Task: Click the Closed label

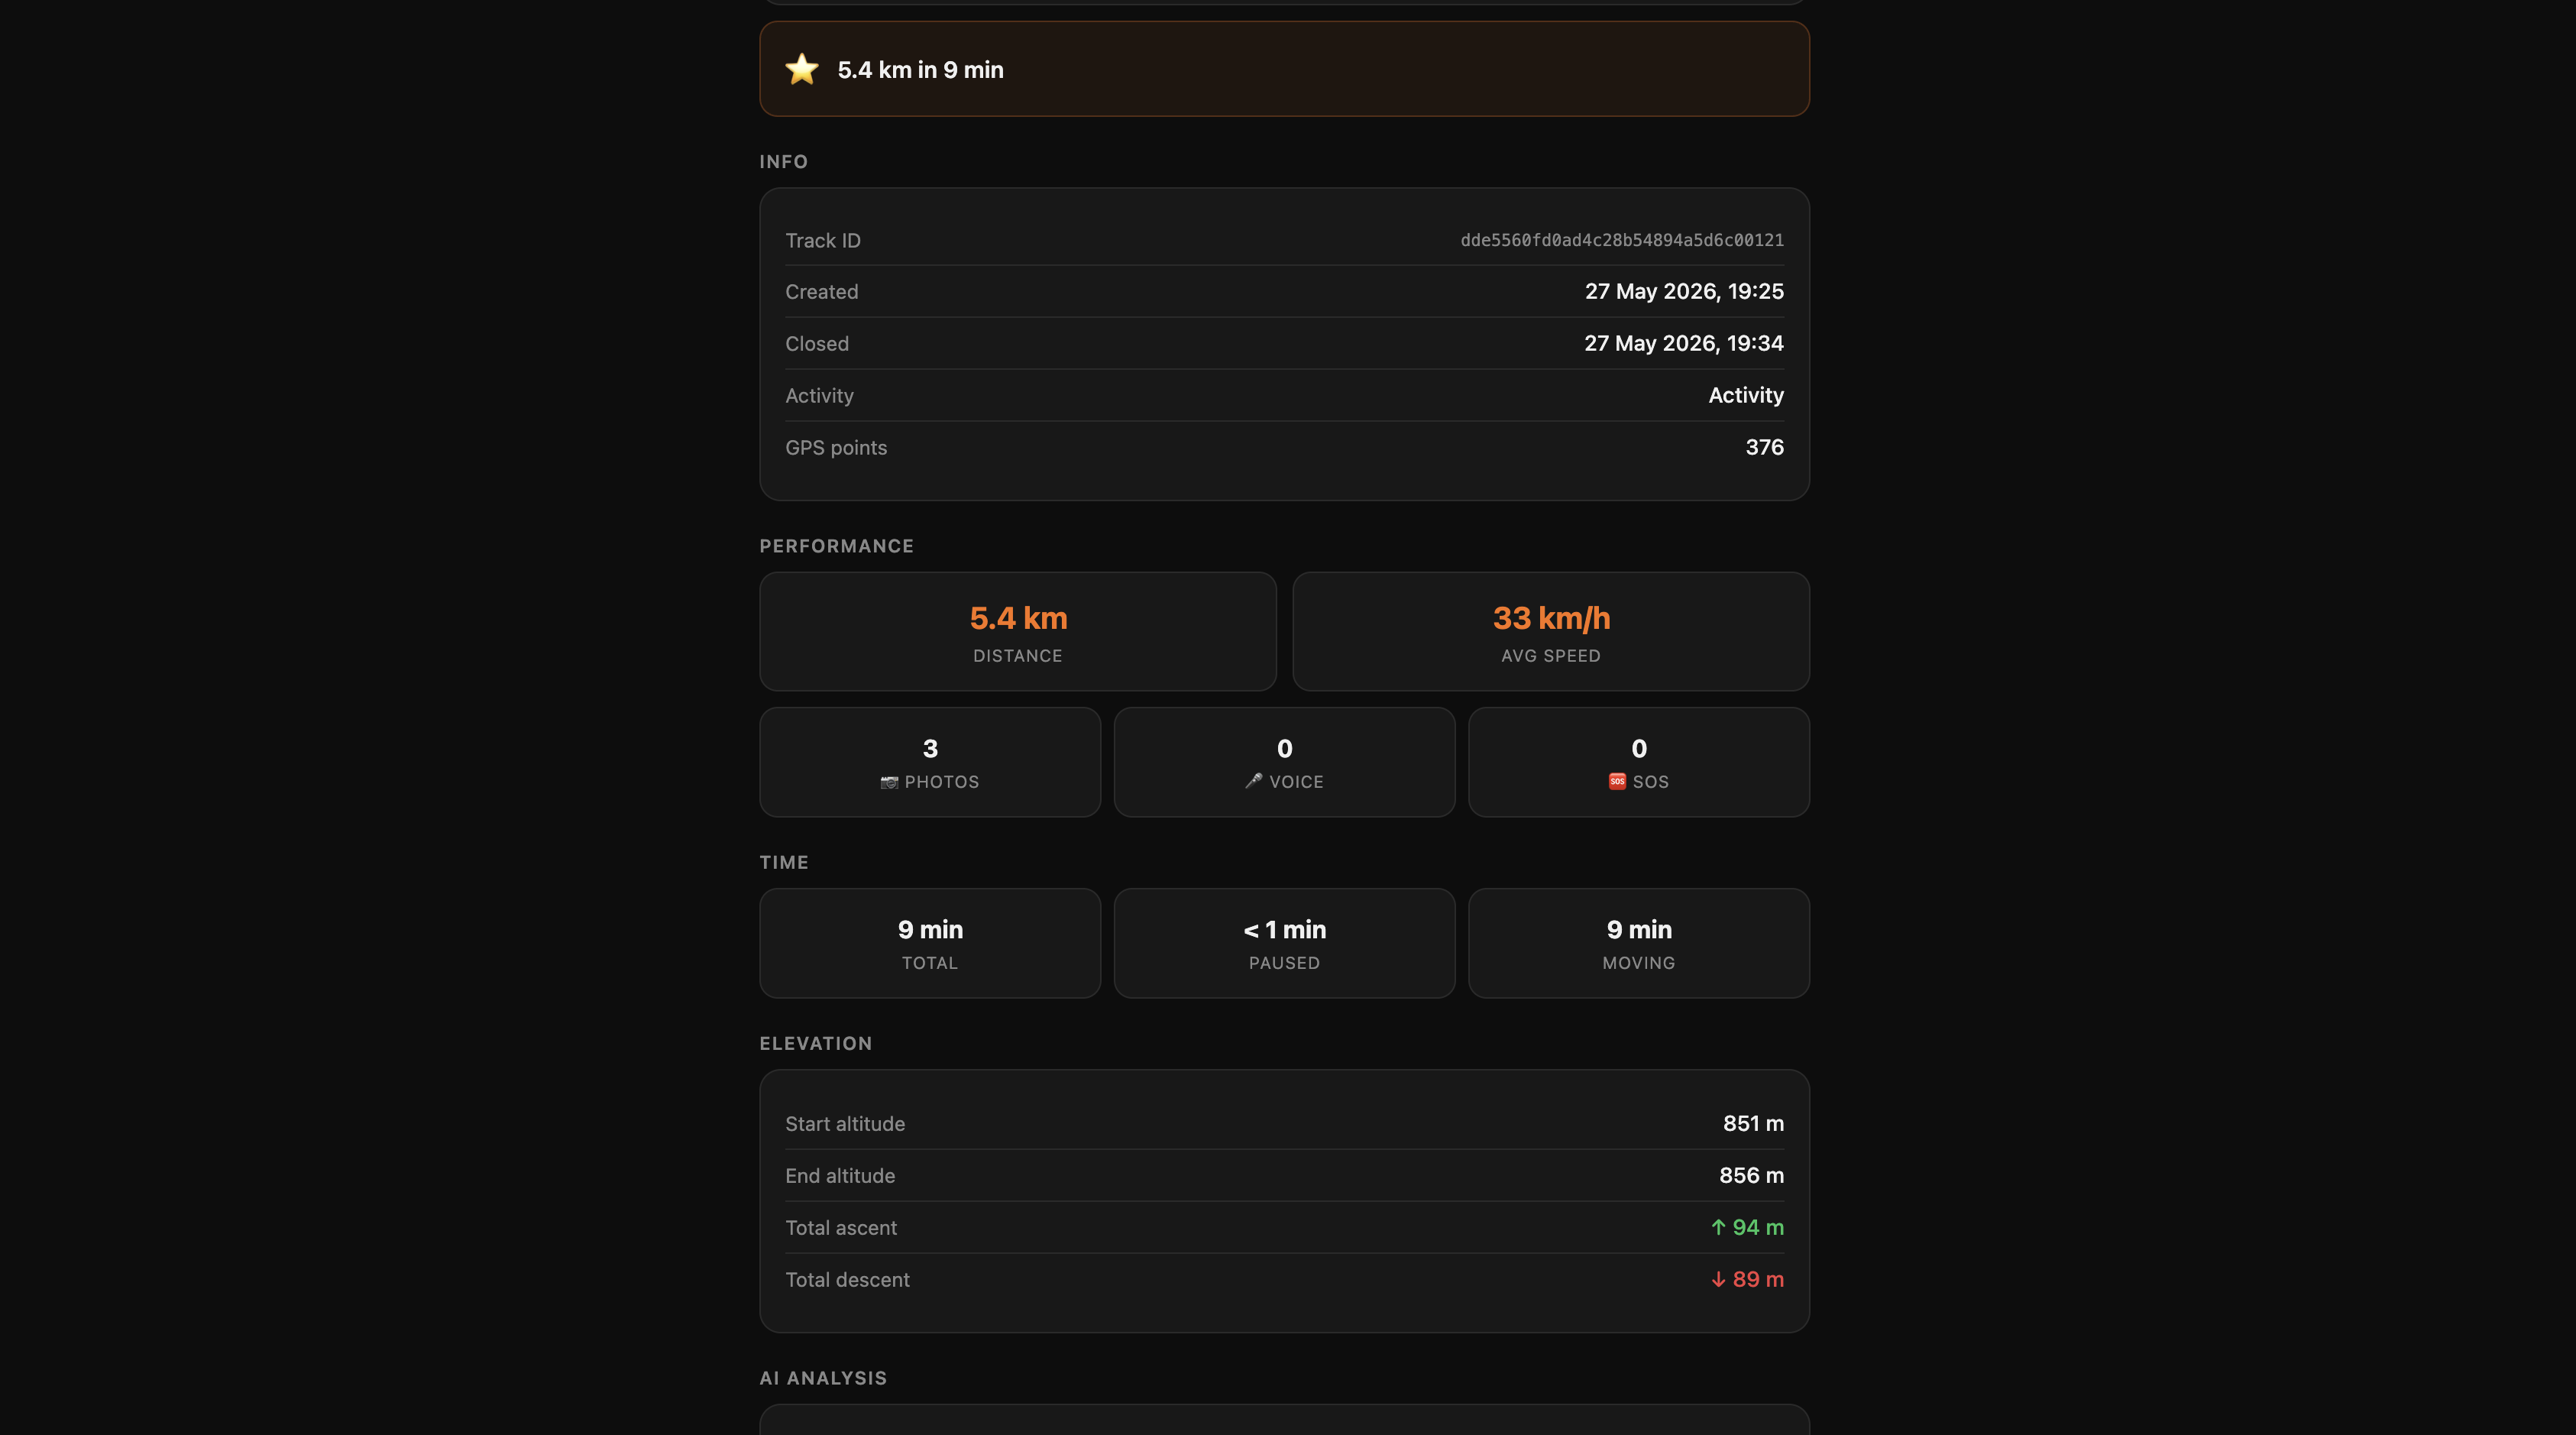Action: (x=816, y=343)
